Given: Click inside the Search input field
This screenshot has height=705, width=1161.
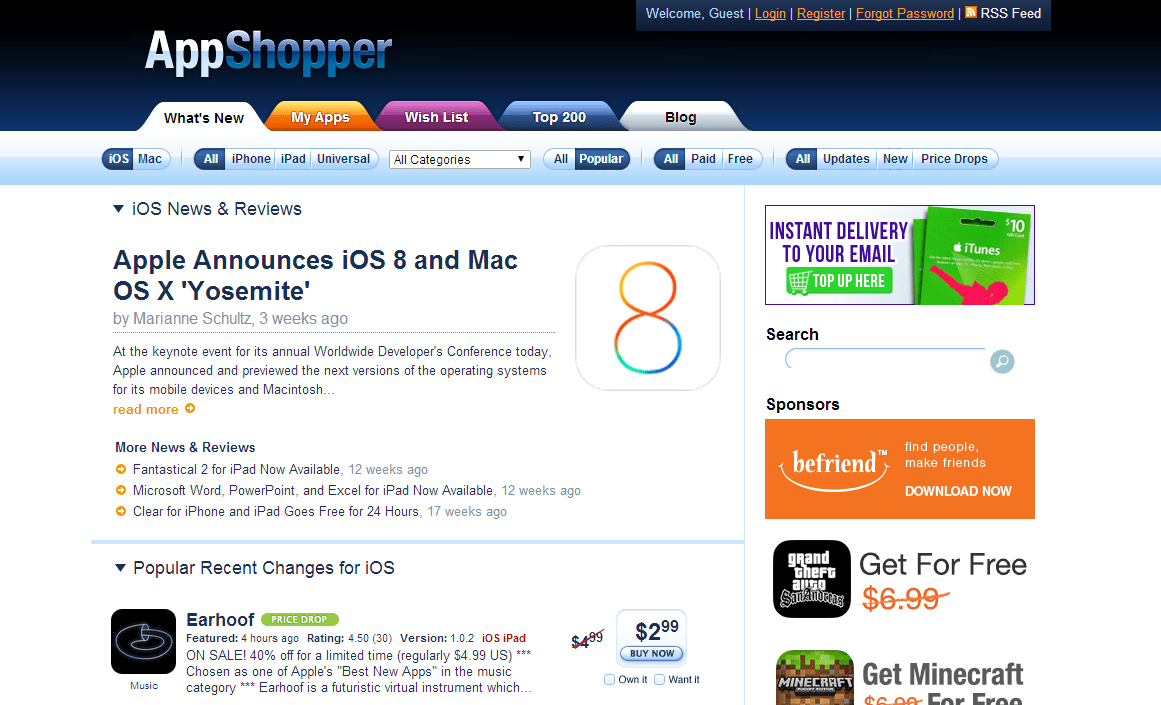Looking at the screenshot, I should coord(886,360).
